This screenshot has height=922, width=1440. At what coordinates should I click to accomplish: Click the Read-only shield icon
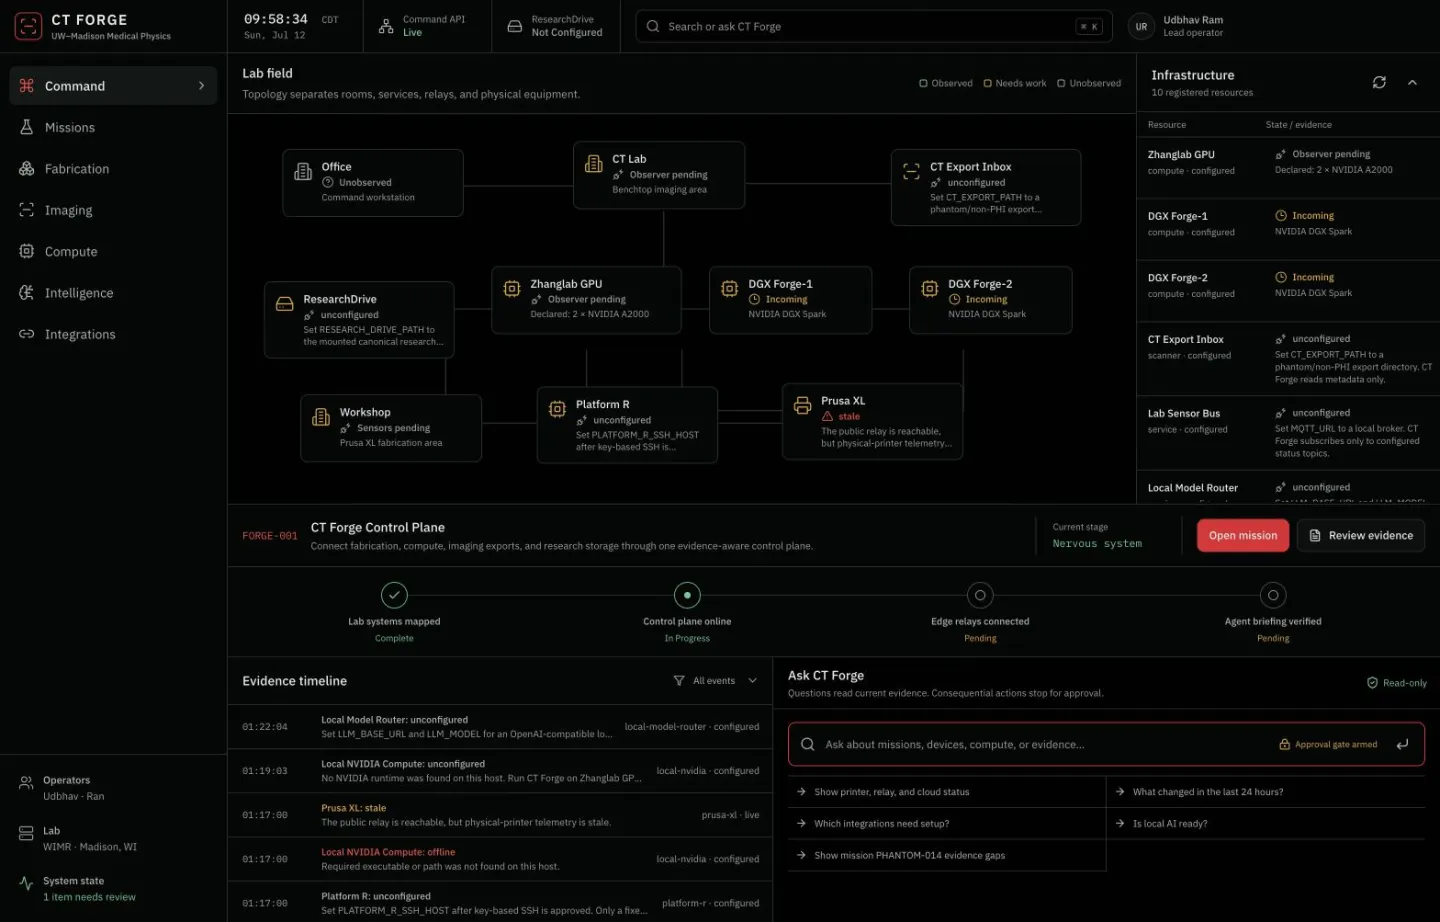[x=1372, y=683]
